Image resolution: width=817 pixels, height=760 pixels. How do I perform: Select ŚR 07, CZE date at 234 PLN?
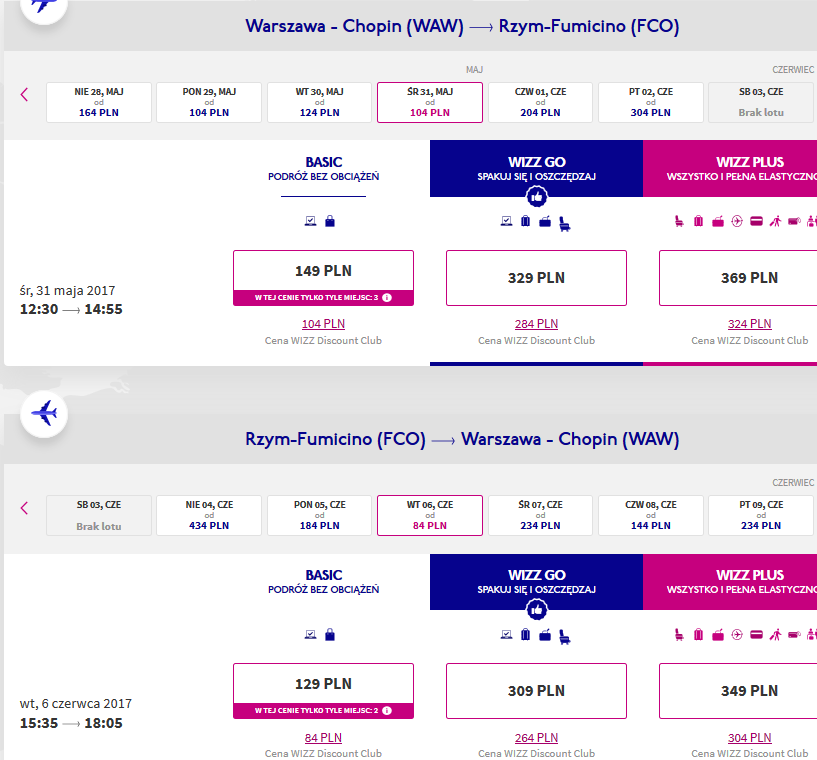(540, 516)
